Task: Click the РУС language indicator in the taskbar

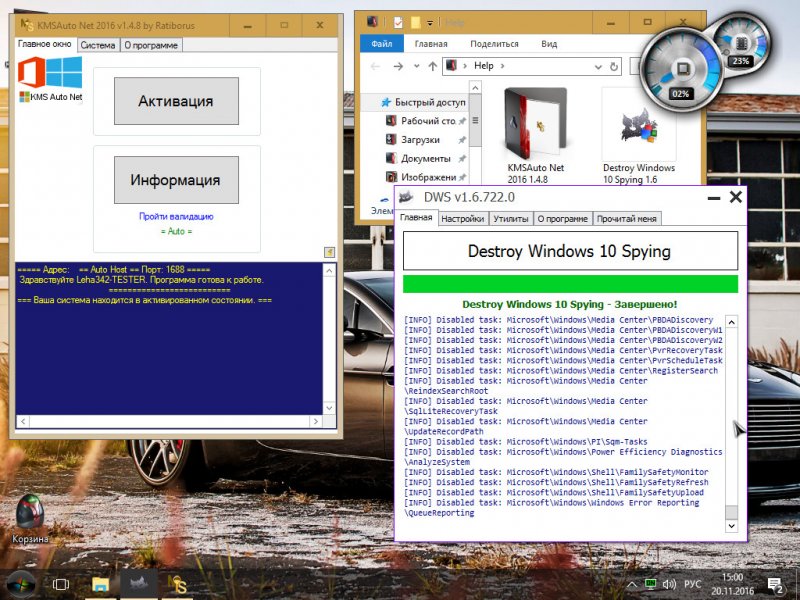Action: (692, 584)
